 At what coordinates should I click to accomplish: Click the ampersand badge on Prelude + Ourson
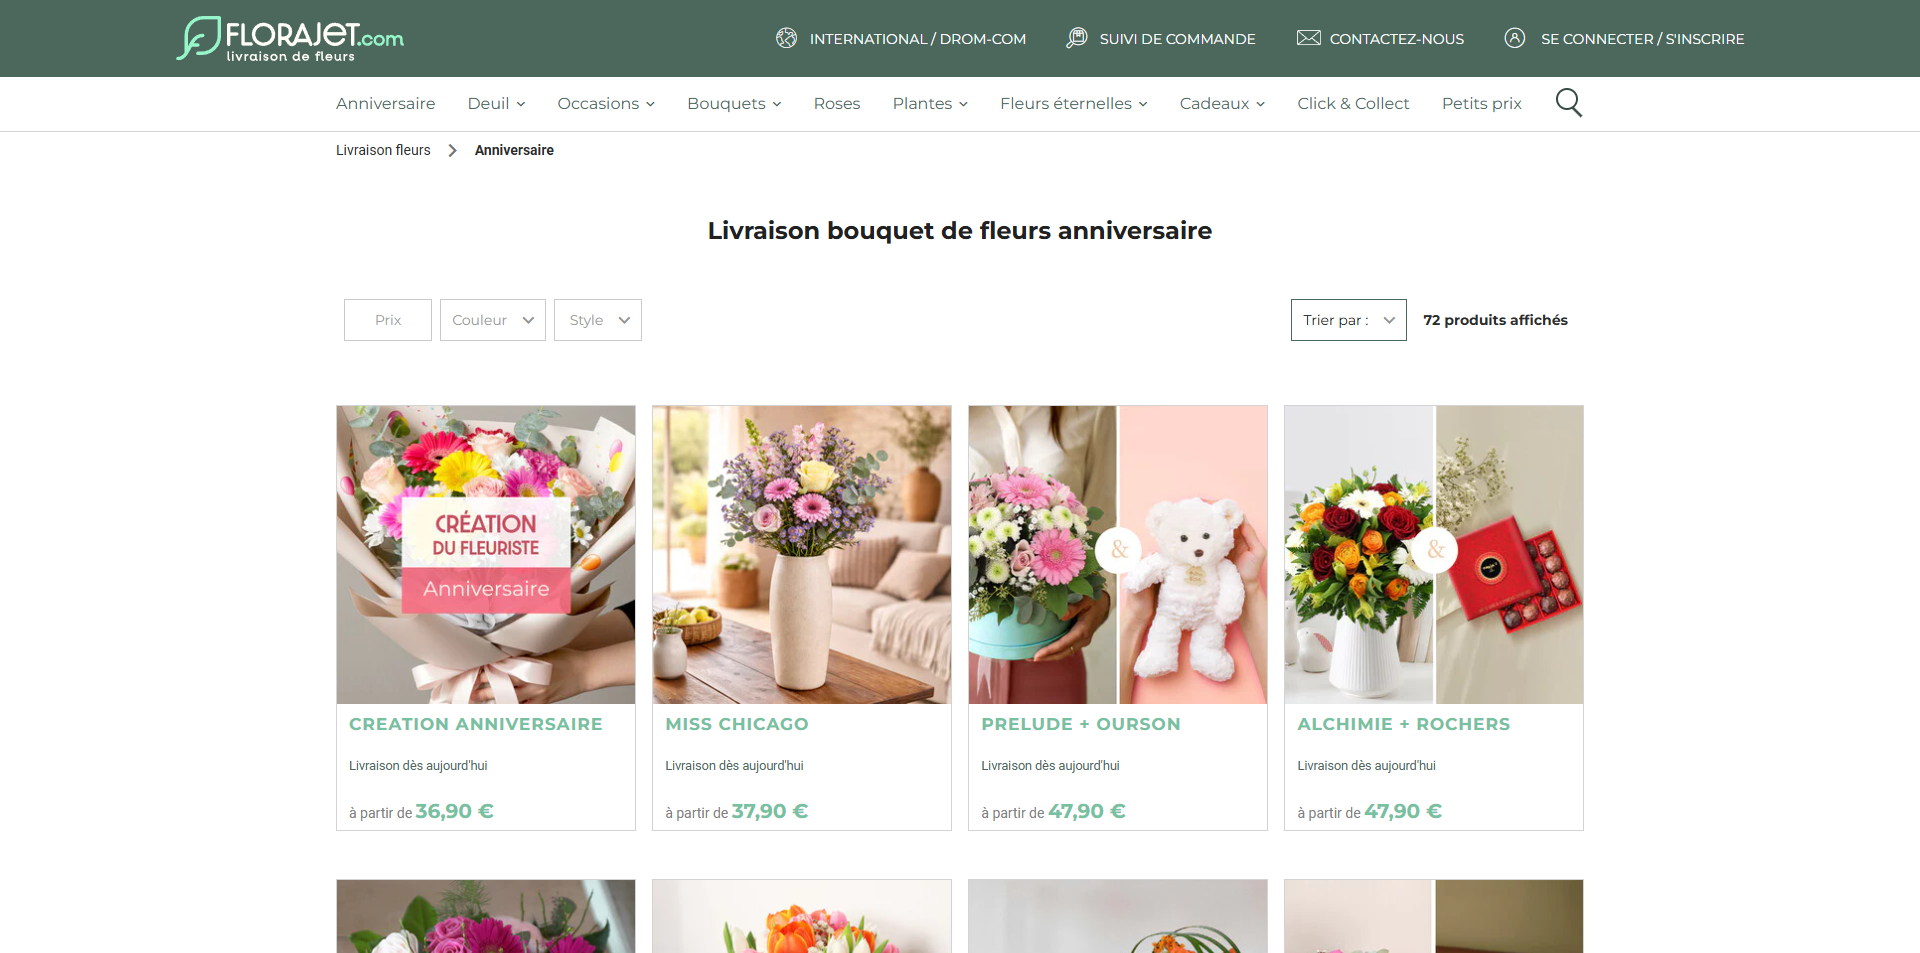click(1119, 550)
